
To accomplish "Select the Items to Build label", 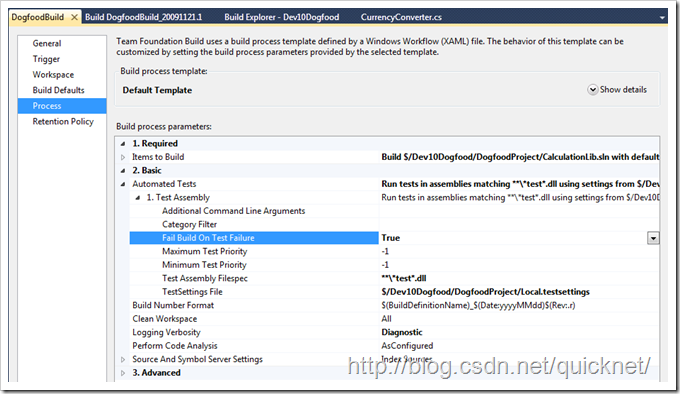I will (x=158, y=157).
